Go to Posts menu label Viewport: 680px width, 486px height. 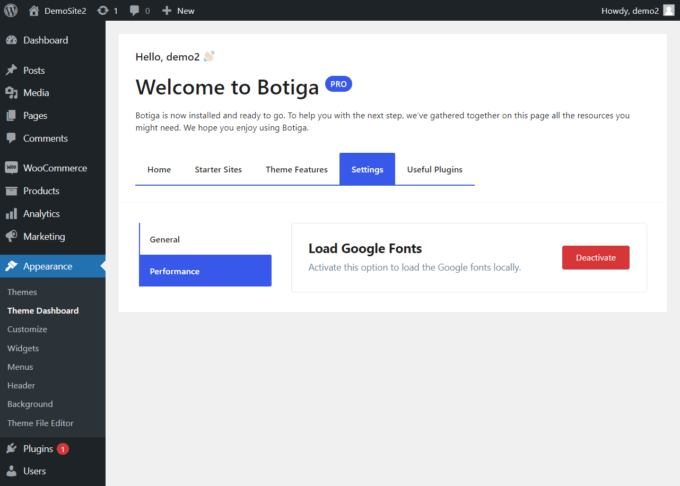[x=34, y=70]
